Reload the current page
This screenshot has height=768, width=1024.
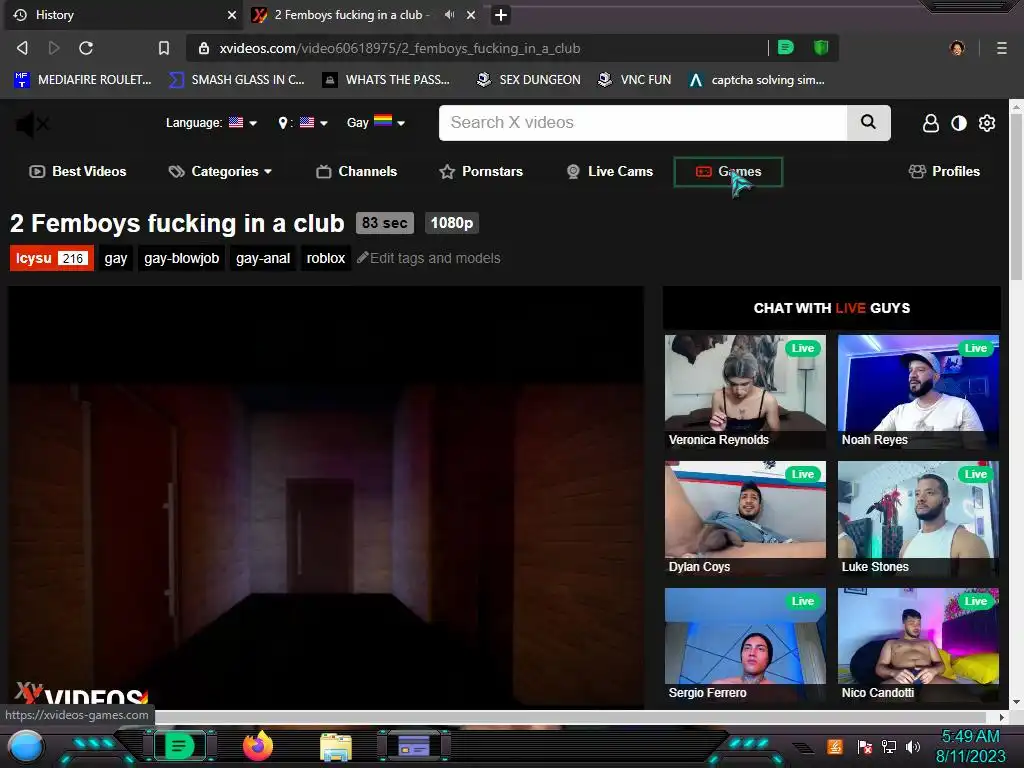pyautogui.click(x=86, y=48)
